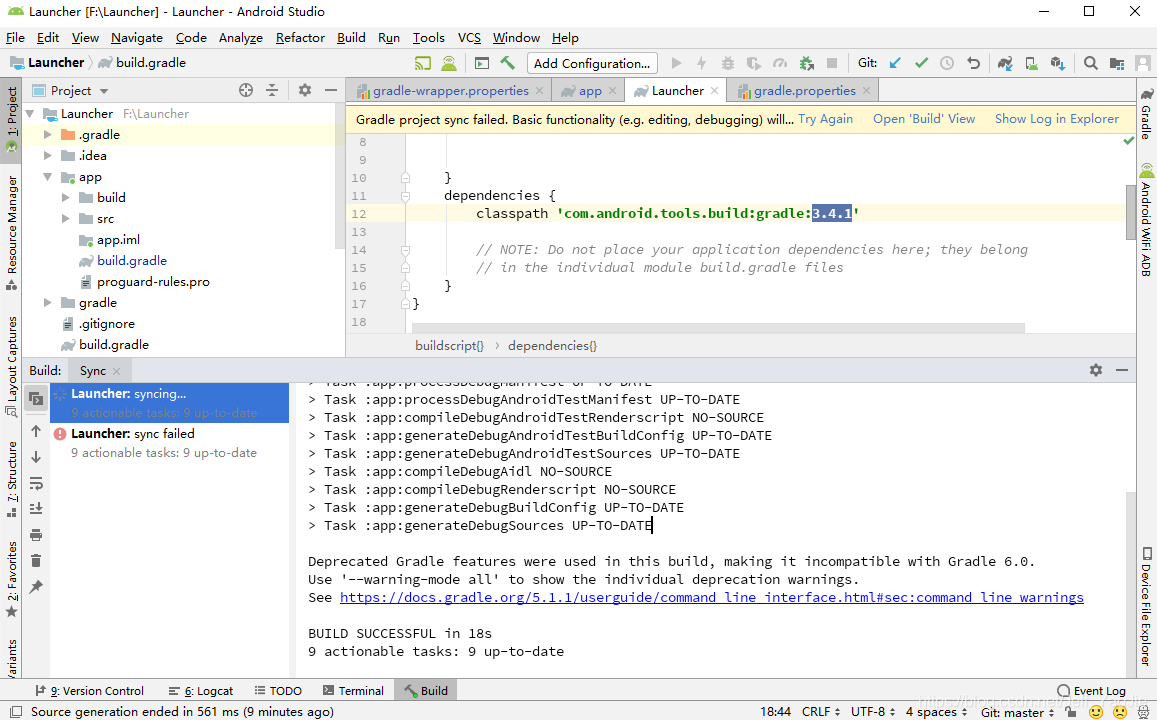This screenshot has width=1157, height=720.
Task: Expand the .idea folder
Action: point(48,156)
